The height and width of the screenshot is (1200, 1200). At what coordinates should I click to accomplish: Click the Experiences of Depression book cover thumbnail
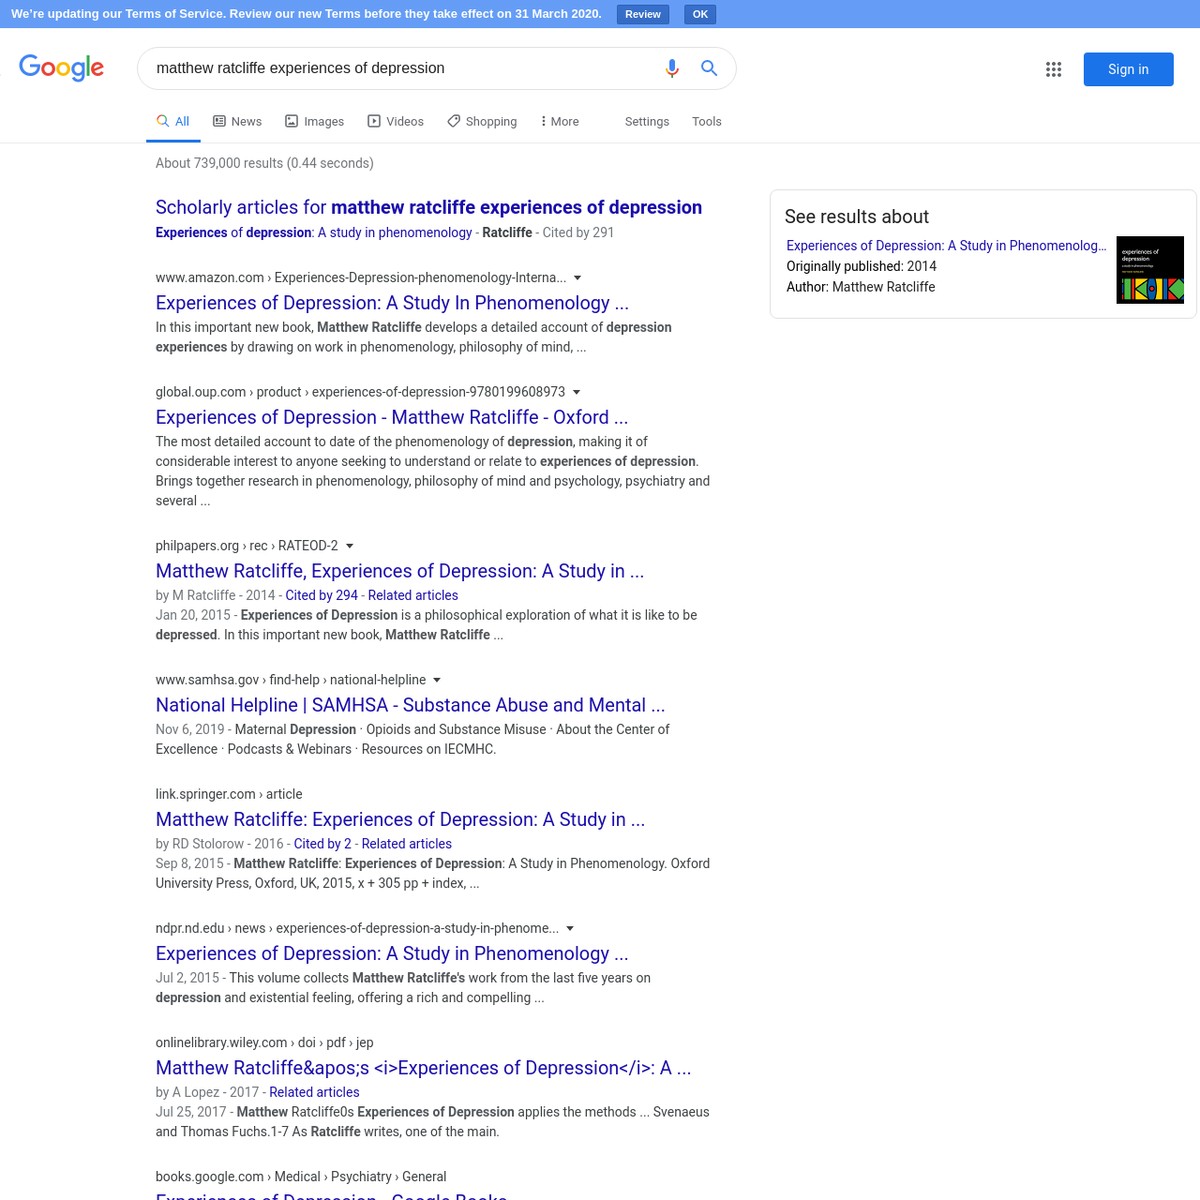coord(1149,269)
